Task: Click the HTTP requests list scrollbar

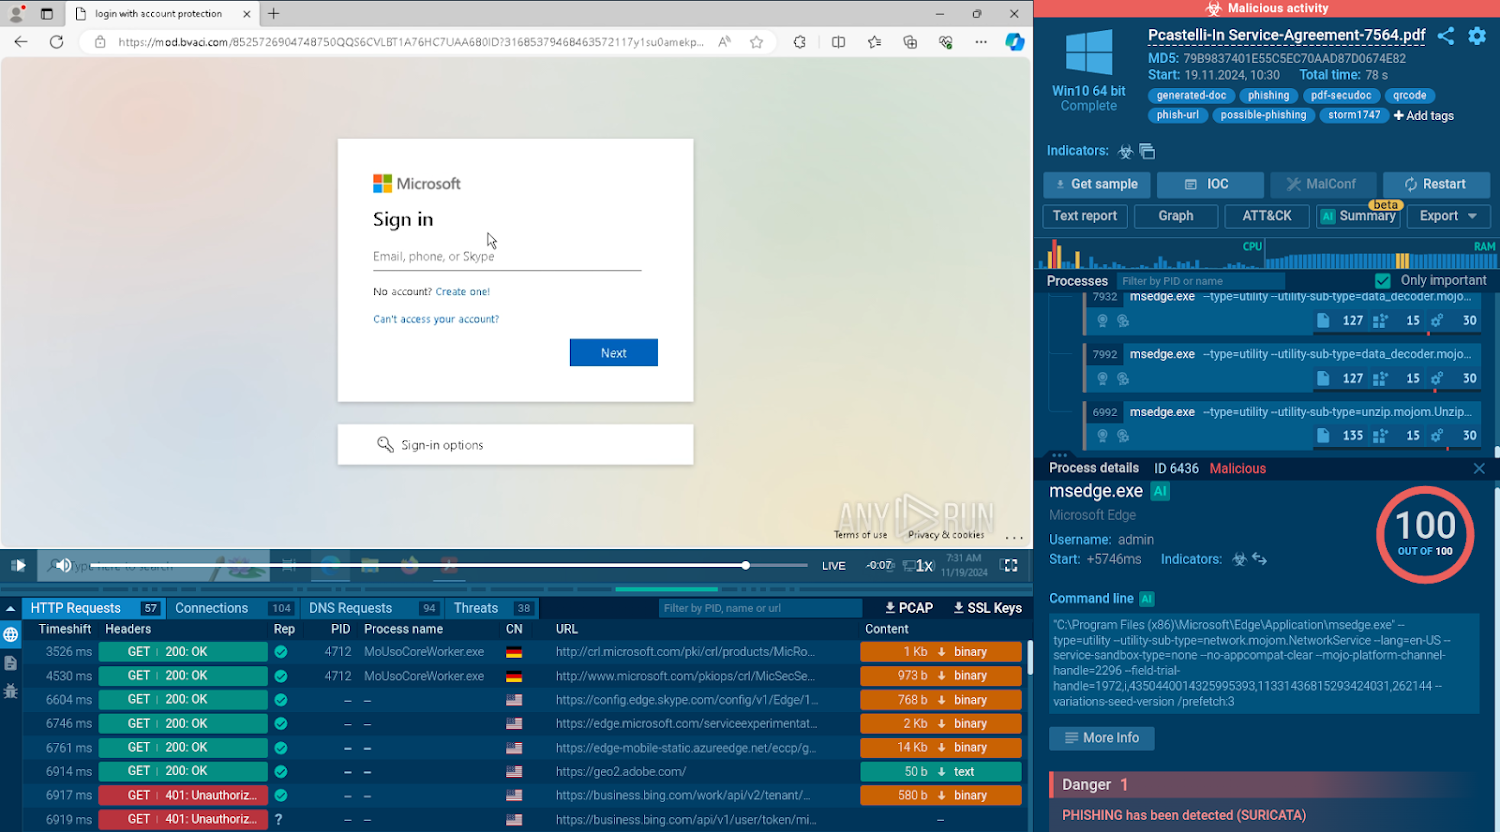Action: [x=1029, y=660]
